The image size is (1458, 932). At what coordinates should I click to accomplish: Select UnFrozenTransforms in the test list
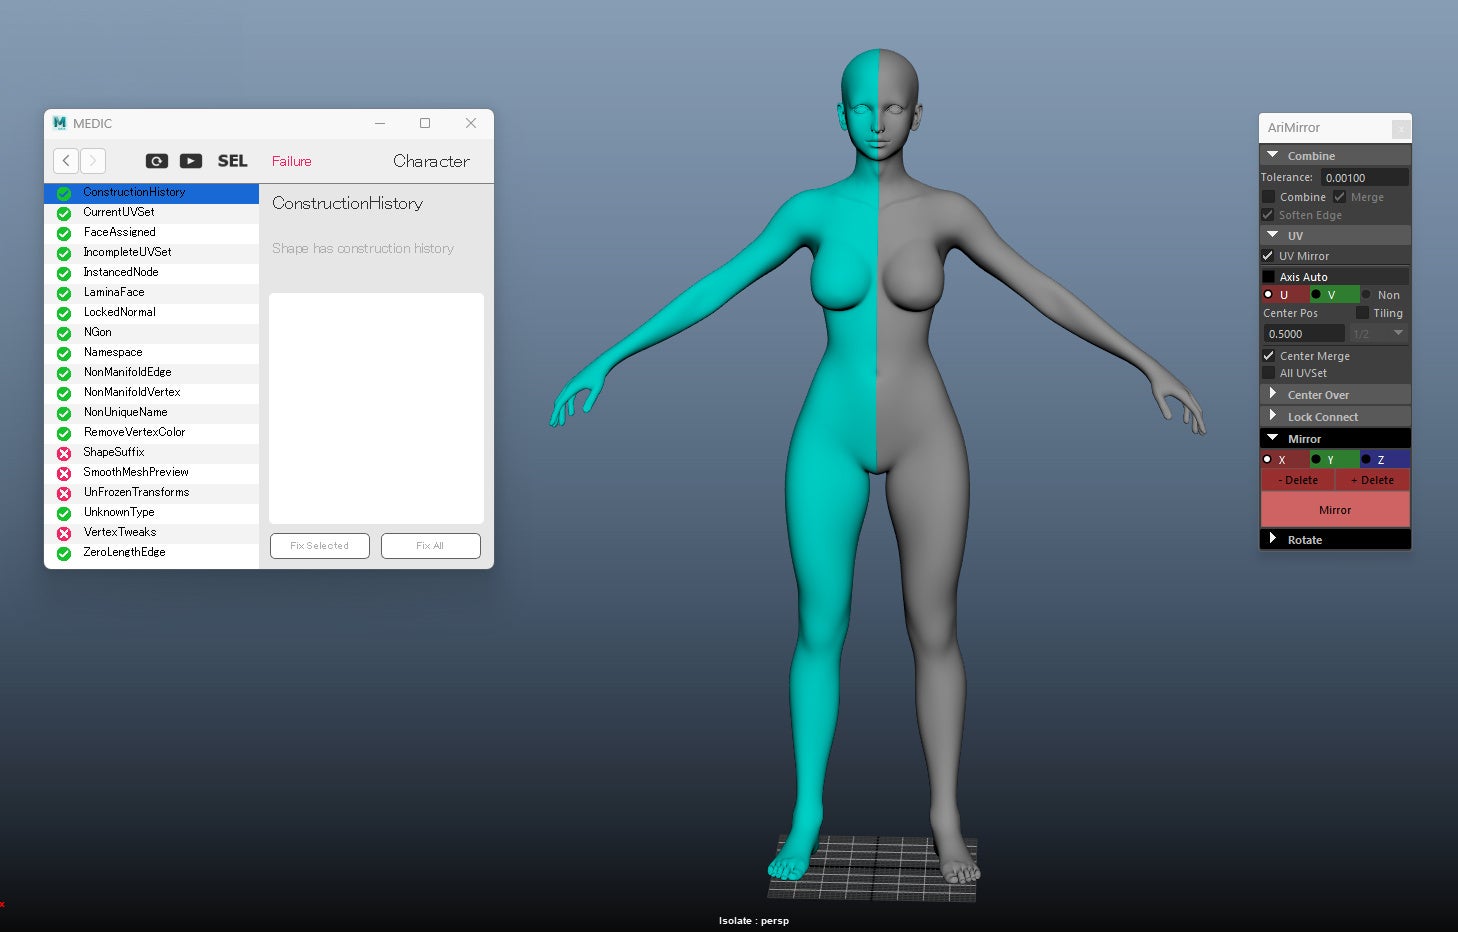[x=136, y=492]
